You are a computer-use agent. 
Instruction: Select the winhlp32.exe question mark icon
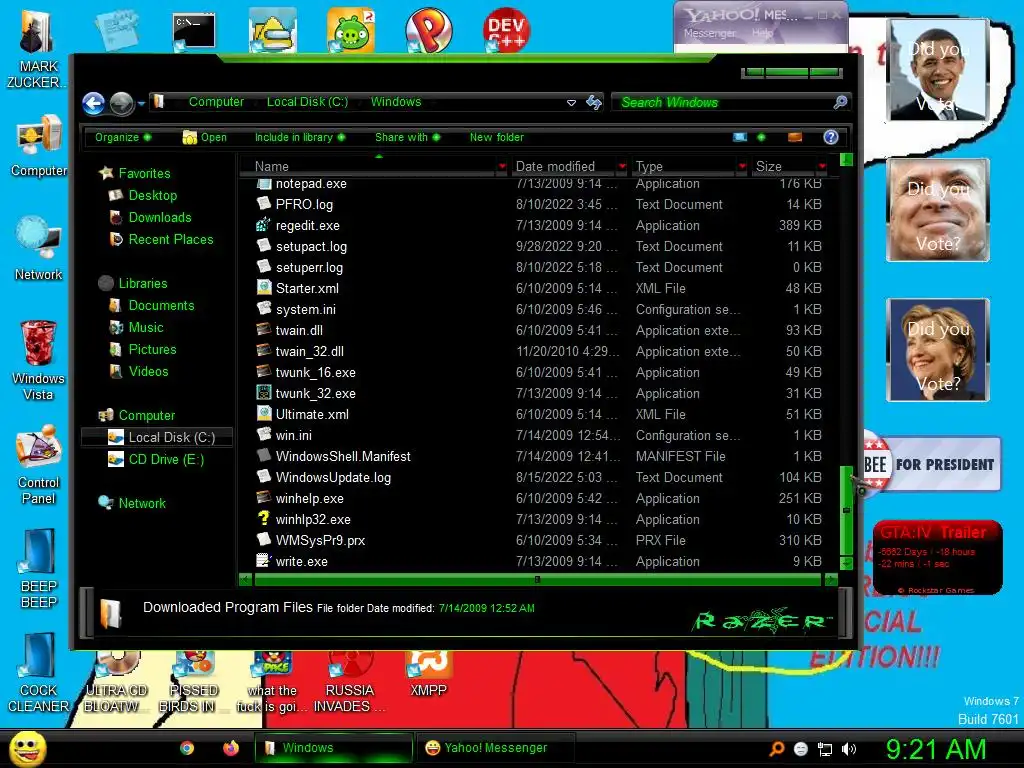click(x=263, y=519)
